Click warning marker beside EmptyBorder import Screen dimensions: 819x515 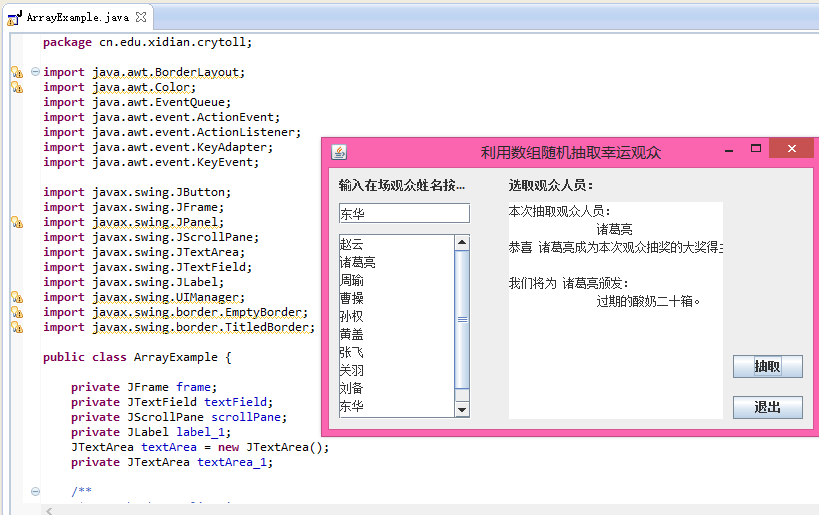pos(17,312)
